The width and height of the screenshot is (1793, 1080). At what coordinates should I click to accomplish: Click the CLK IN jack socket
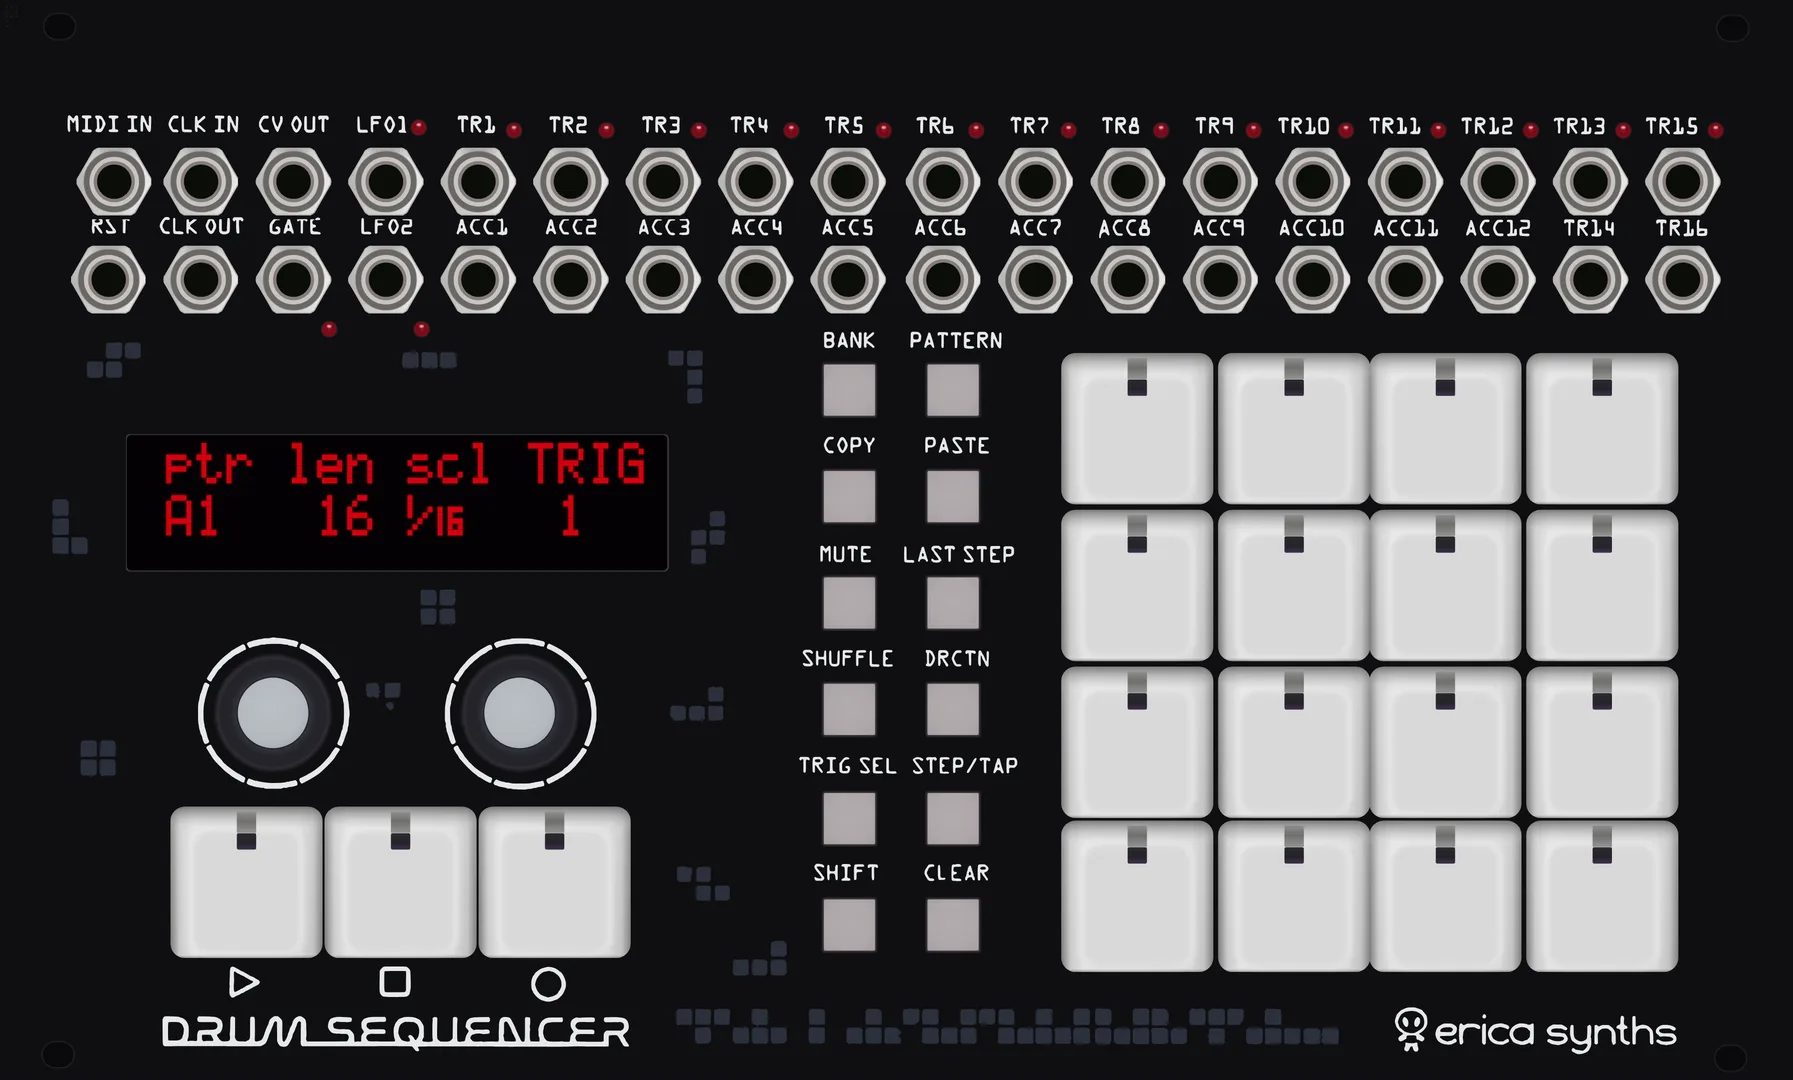201,182
